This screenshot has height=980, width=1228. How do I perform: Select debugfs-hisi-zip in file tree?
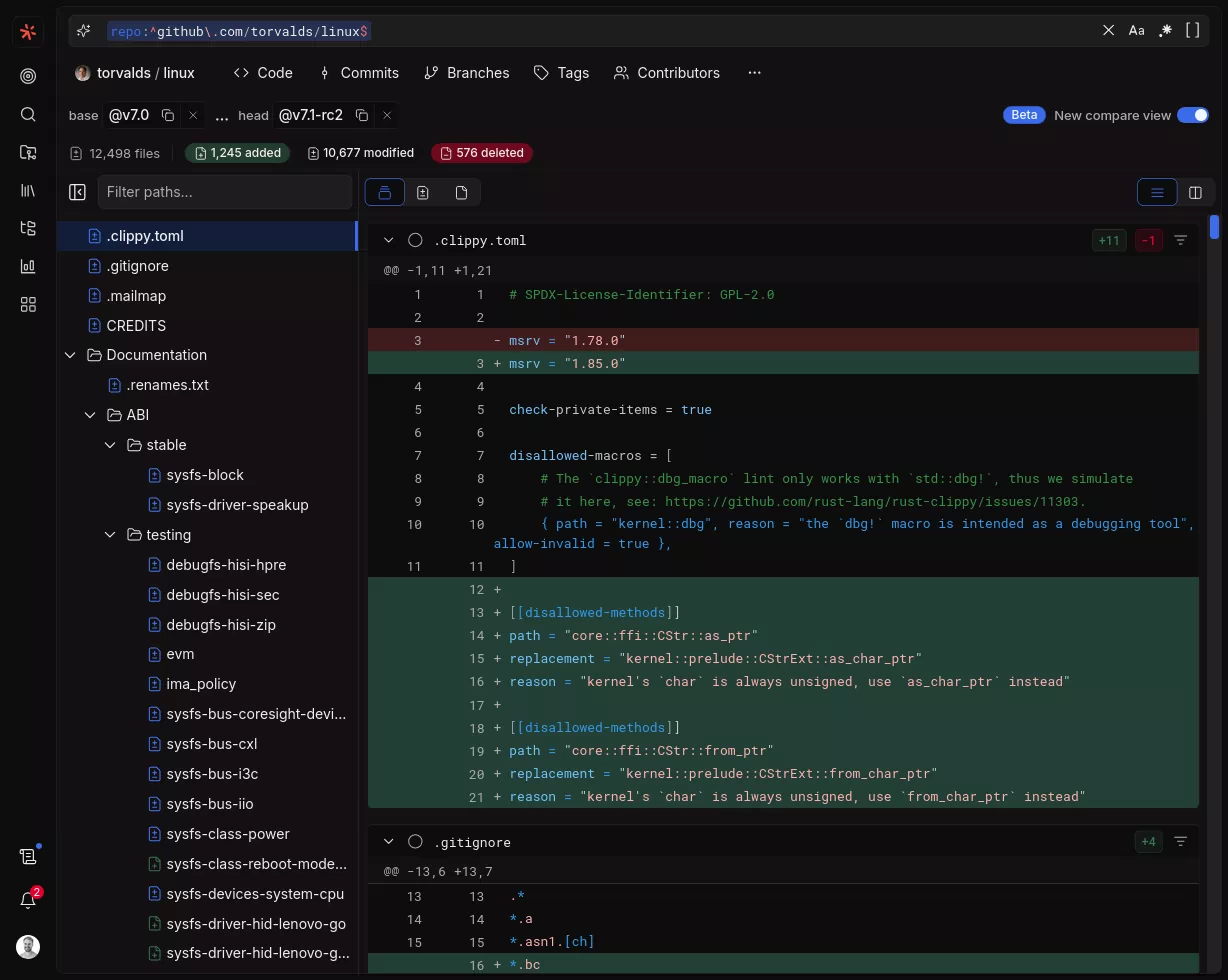pos(207,625)
